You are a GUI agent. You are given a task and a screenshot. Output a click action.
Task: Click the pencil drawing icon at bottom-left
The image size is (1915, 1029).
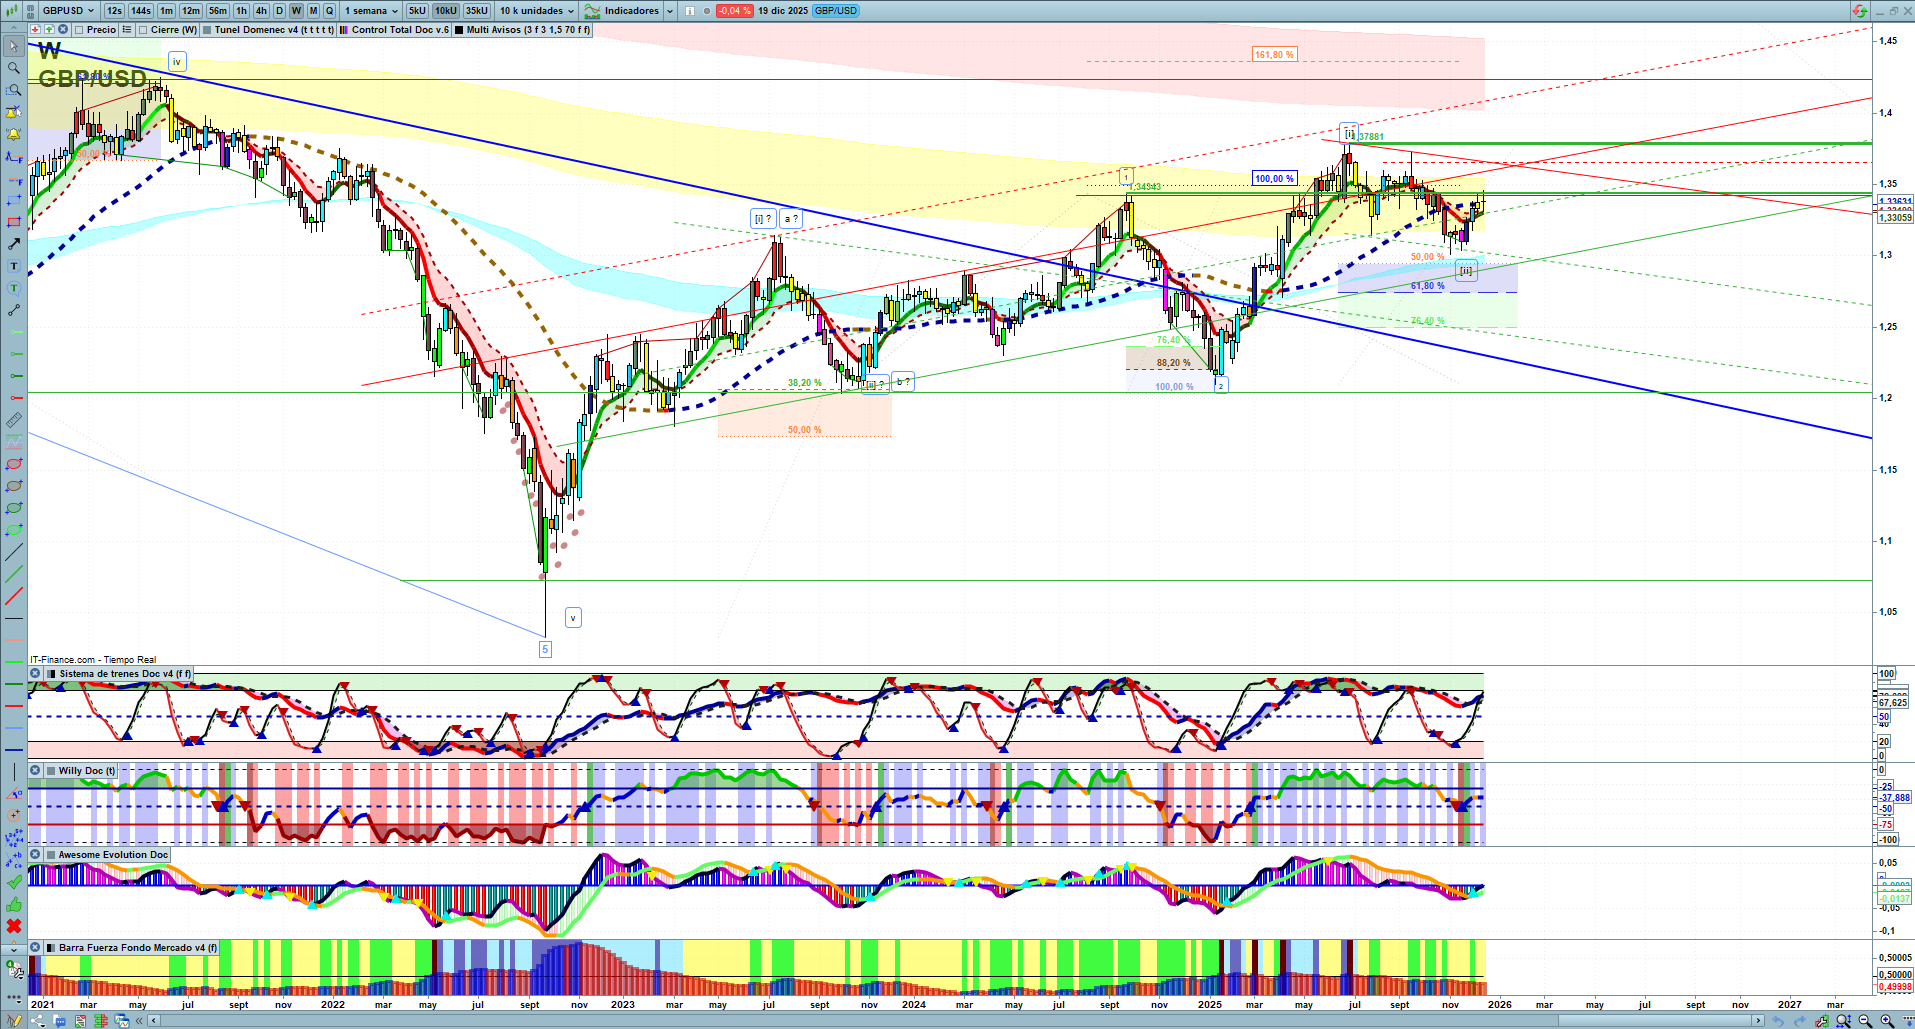click(13, 1021)
